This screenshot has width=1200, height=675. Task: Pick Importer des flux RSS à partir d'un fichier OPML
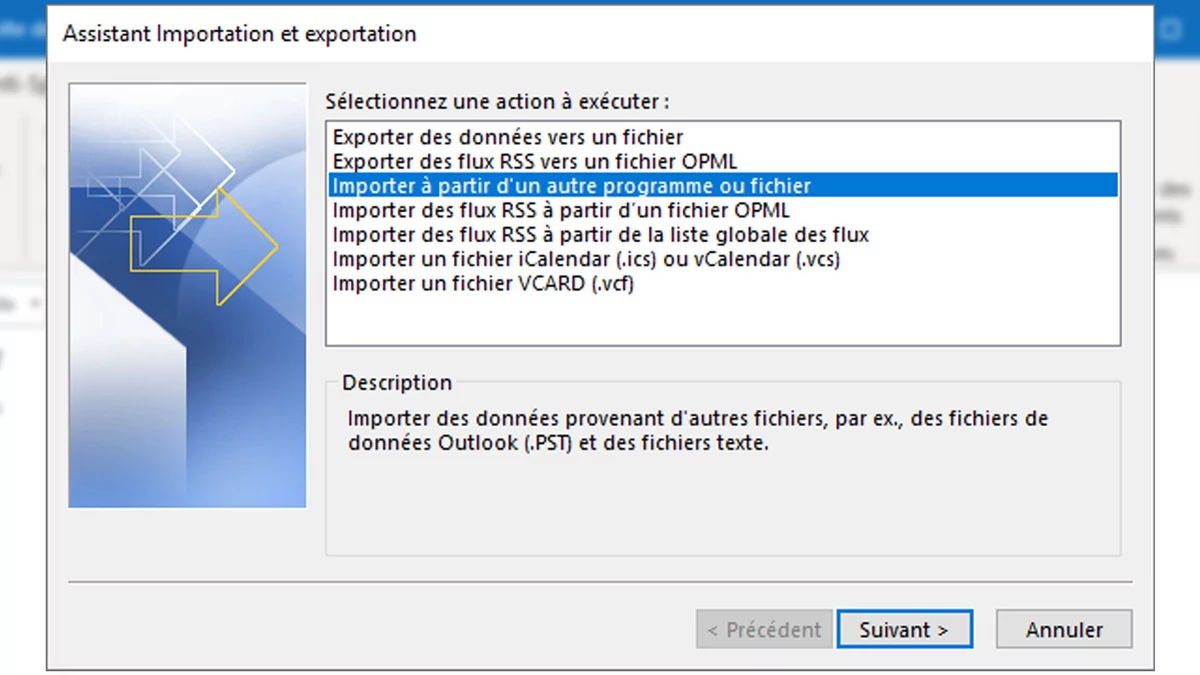tap(560, 210)
